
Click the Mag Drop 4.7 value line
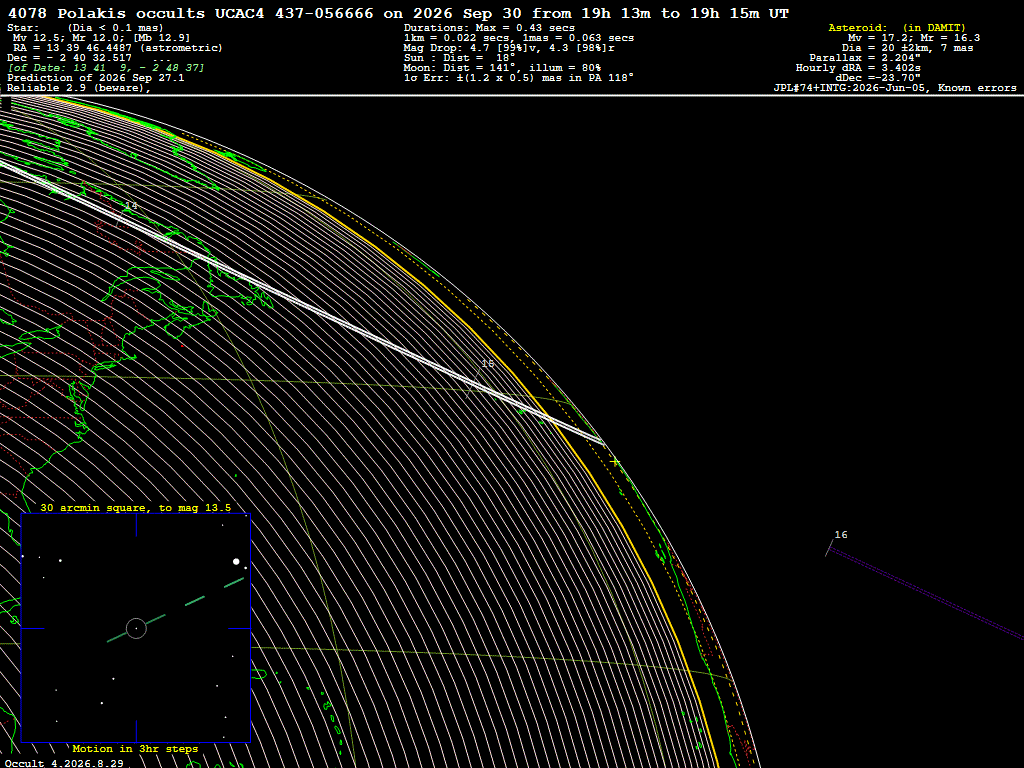[x=509, y=48]
